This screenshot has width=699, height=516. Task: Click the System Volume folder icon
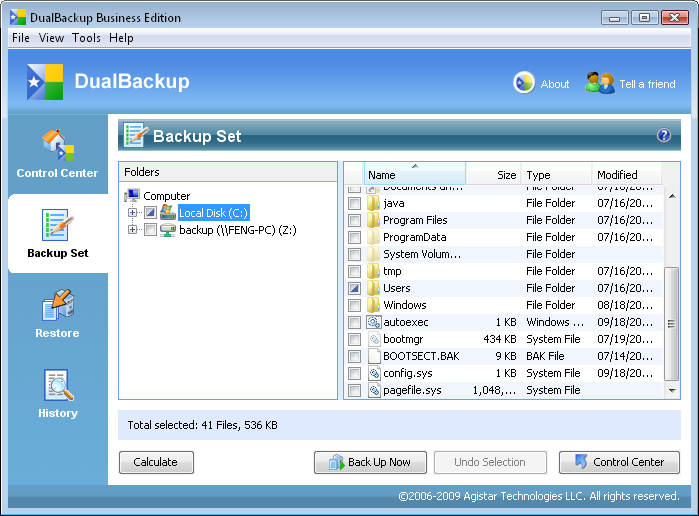coord(373,254)
